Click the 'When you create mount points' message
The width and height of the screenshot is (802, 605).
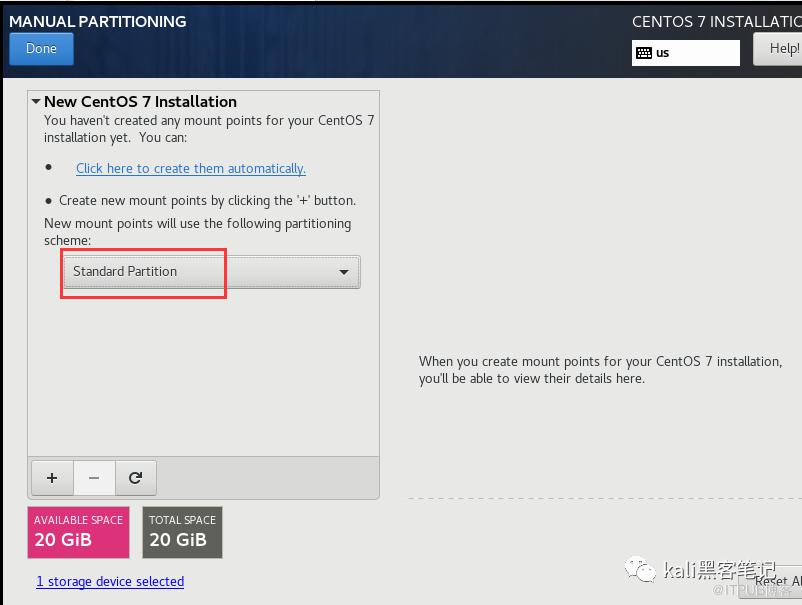point(600,370)
